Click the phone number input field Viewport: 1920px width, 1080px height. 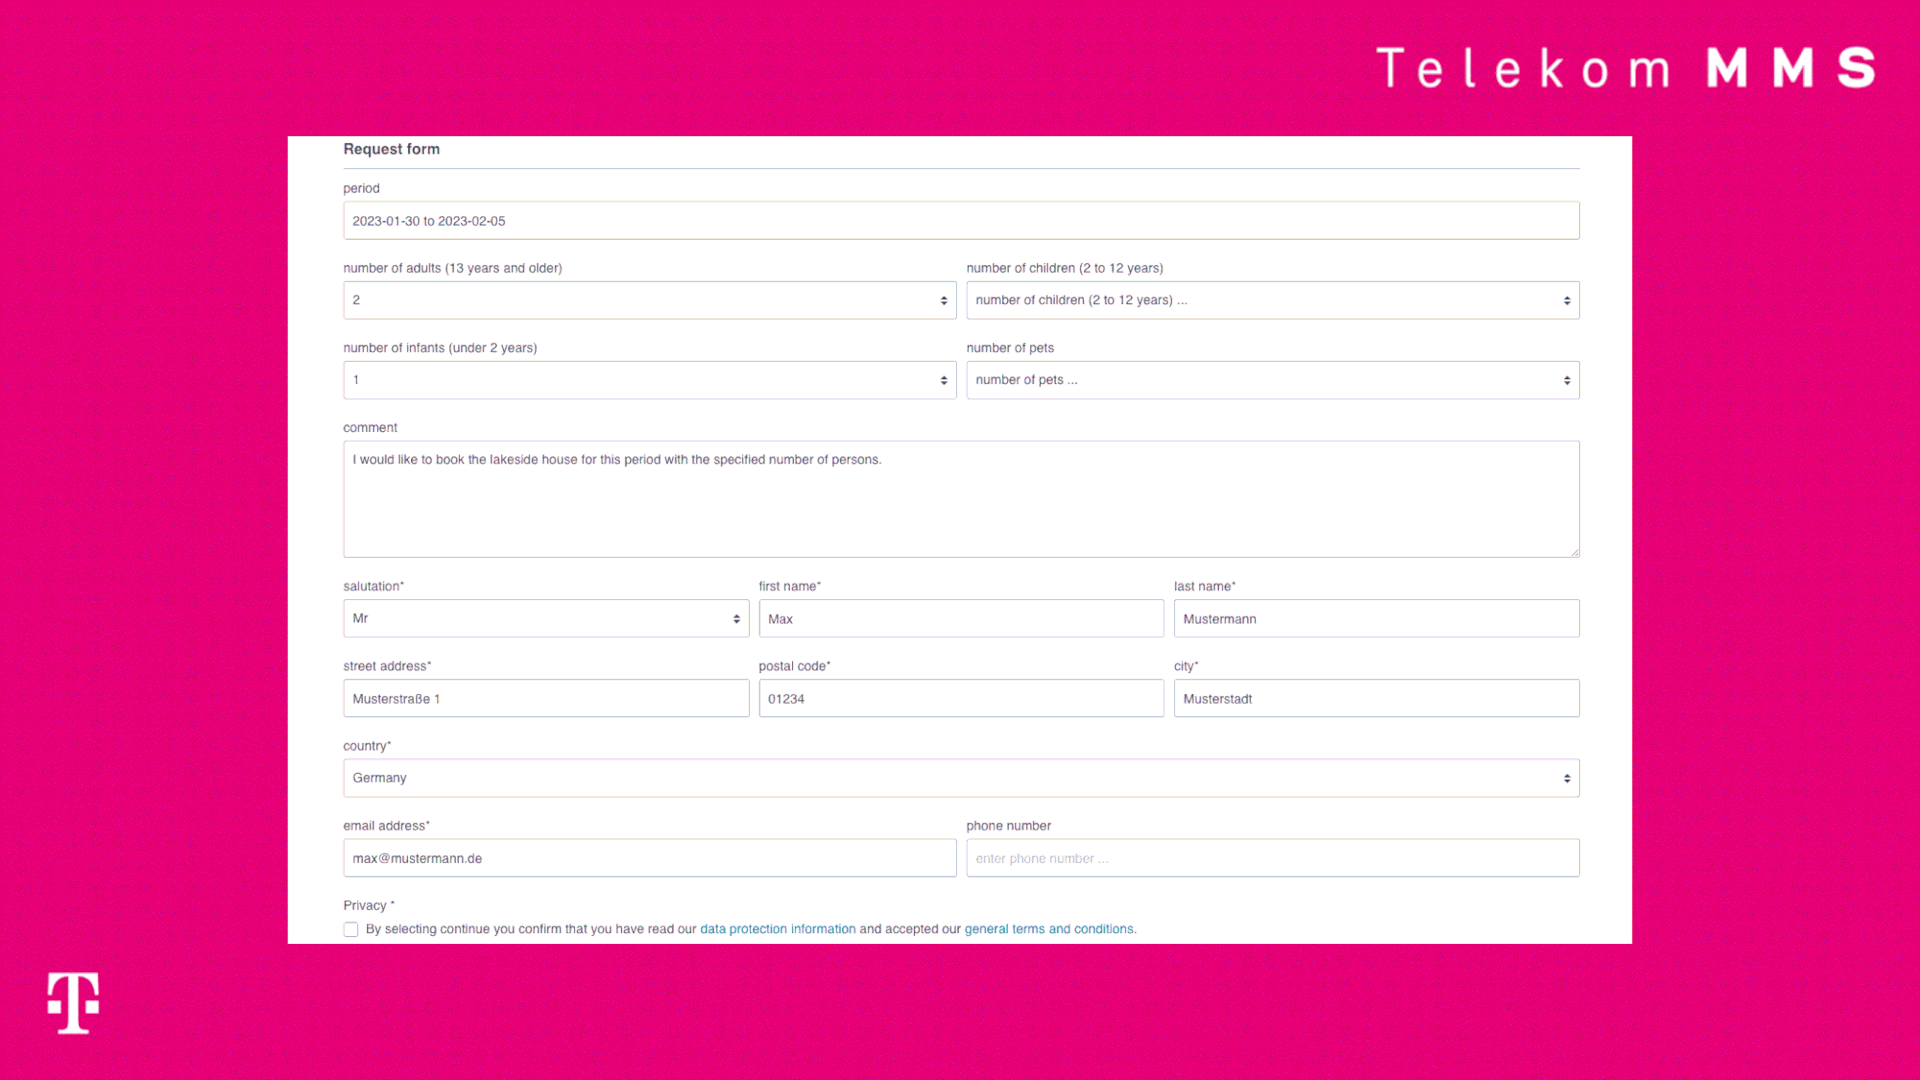(x=1273, y=857)
